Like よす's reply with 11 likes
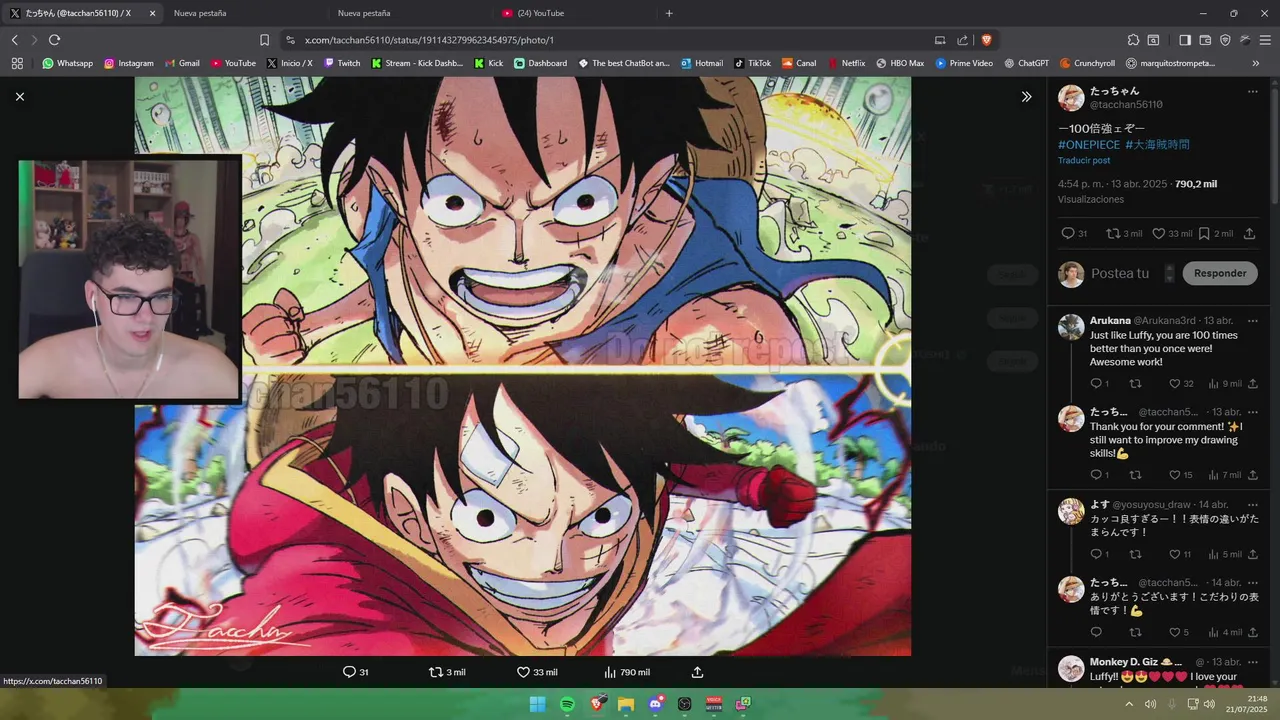 coord(1175,554)
